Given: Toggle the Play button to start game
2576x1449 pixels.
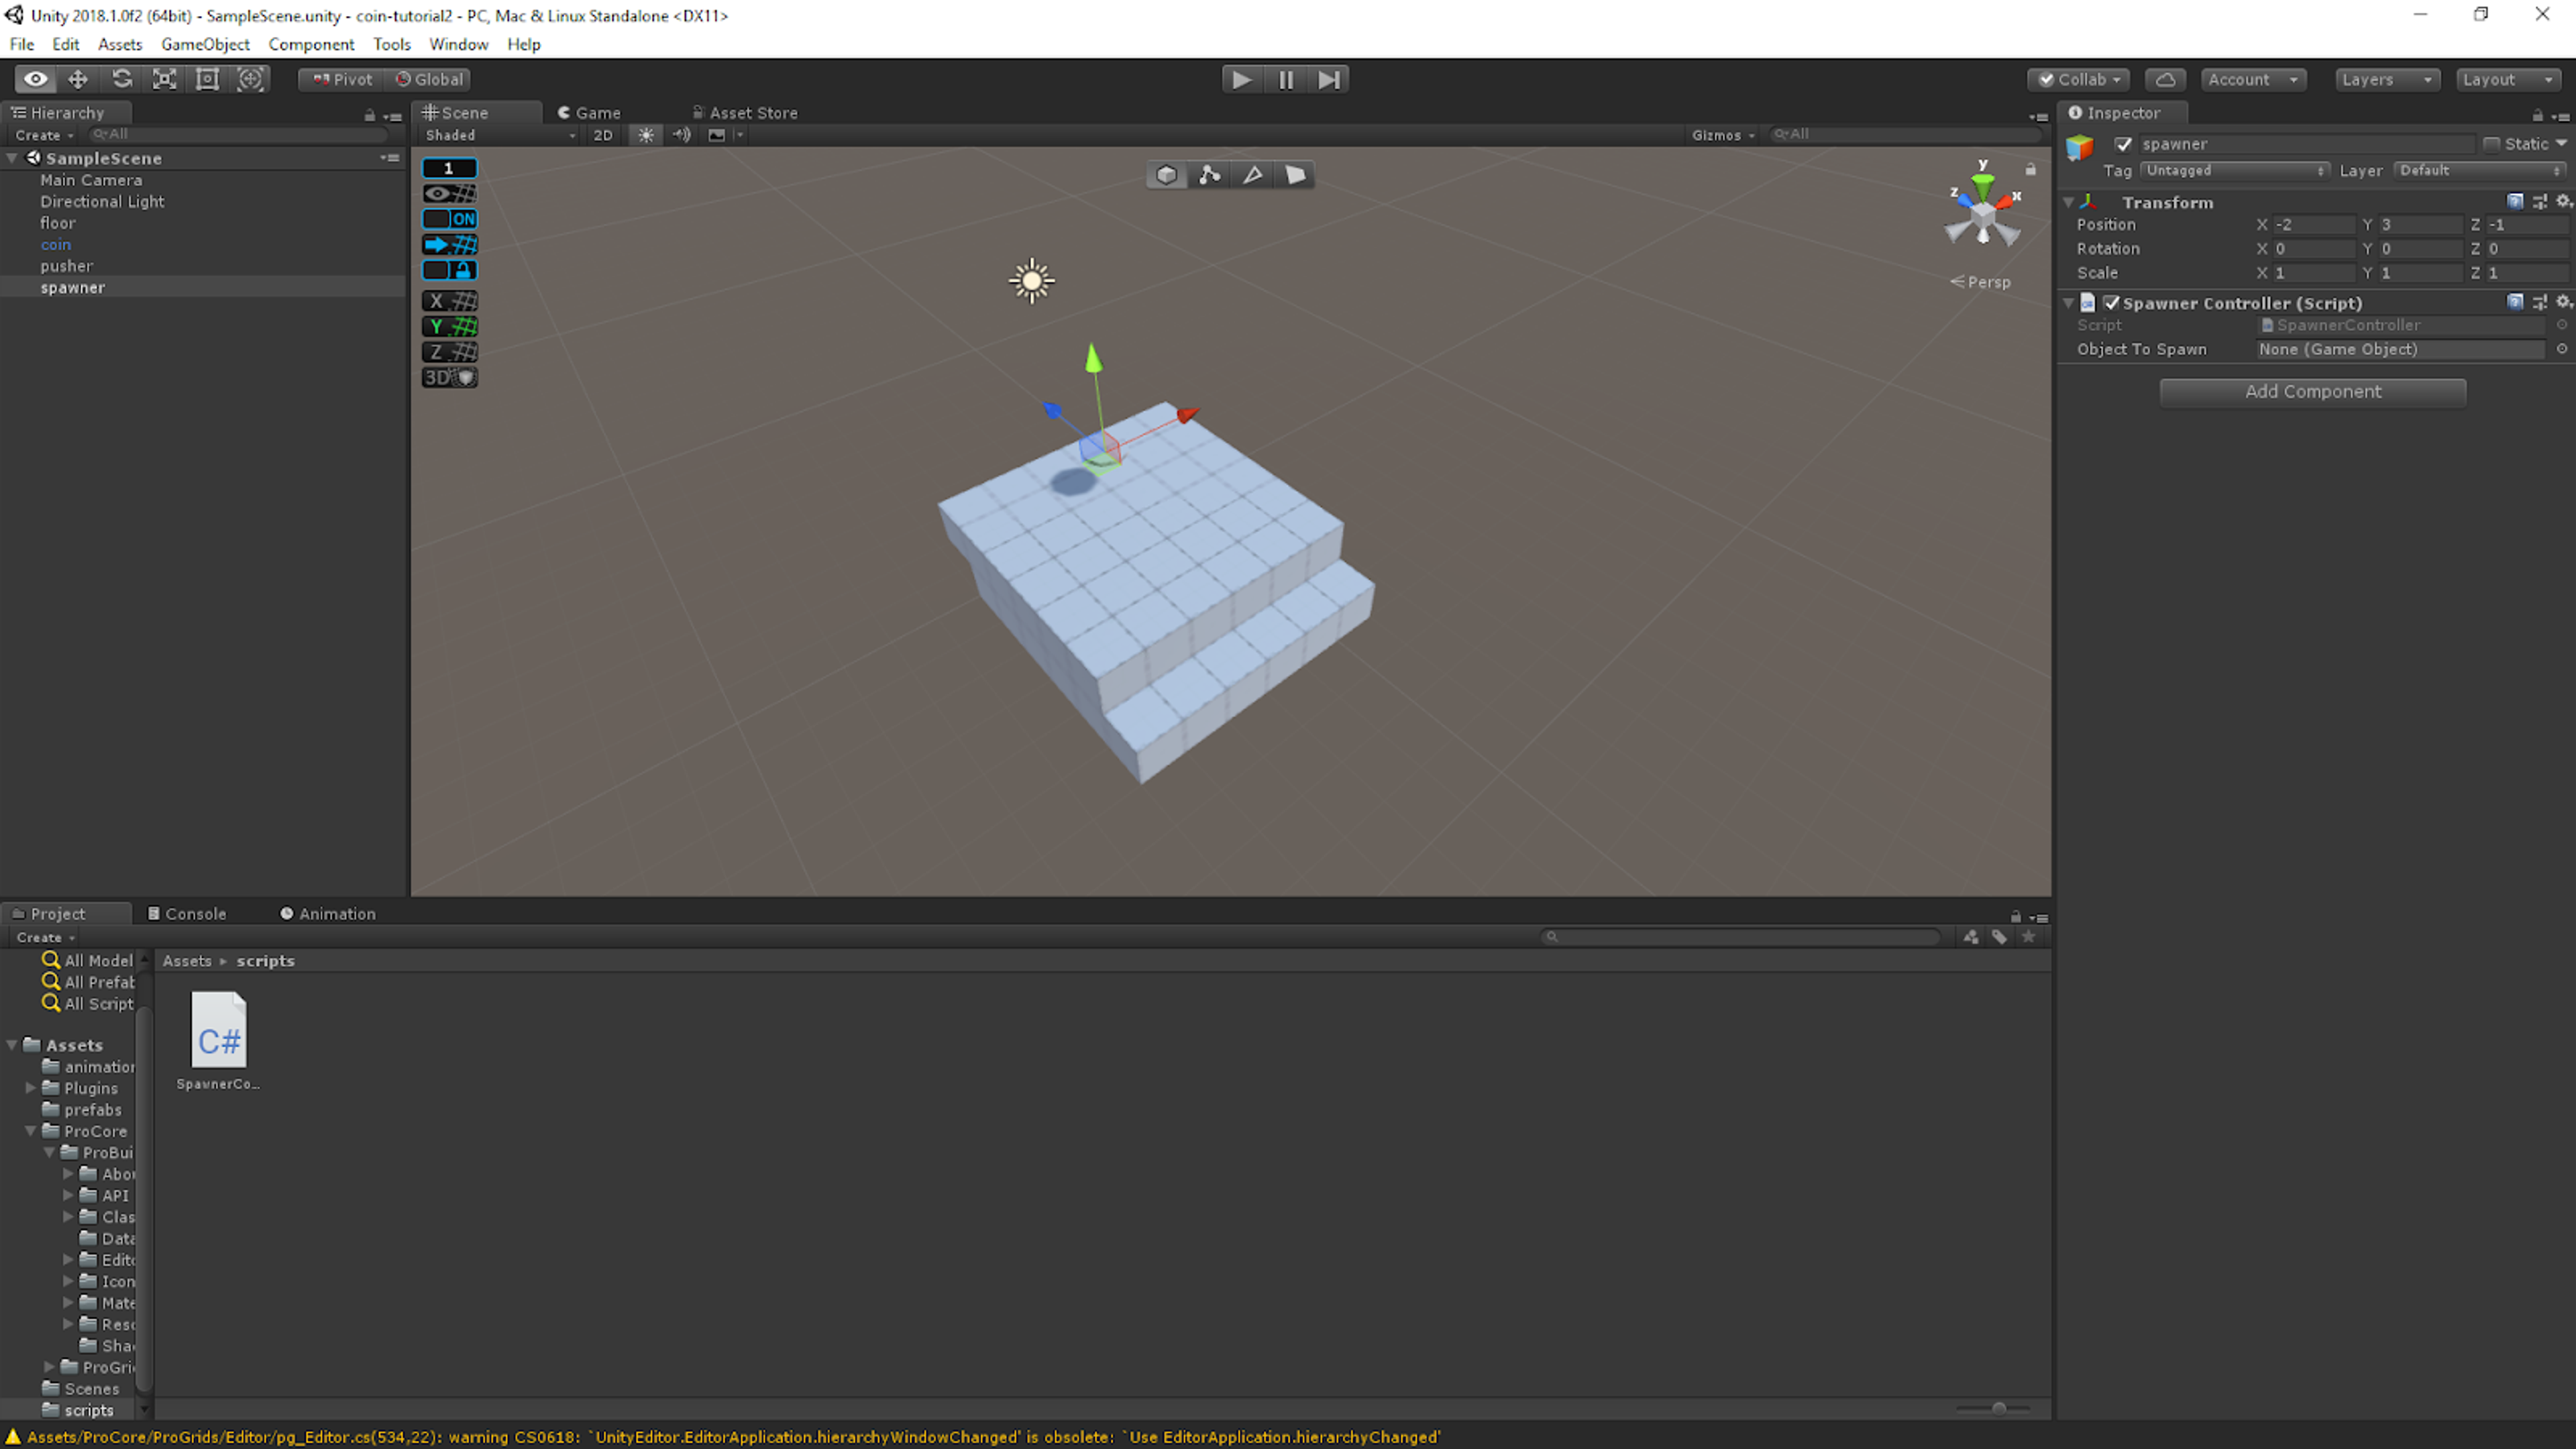Looking at the screenshot, I should [1244, 78].
